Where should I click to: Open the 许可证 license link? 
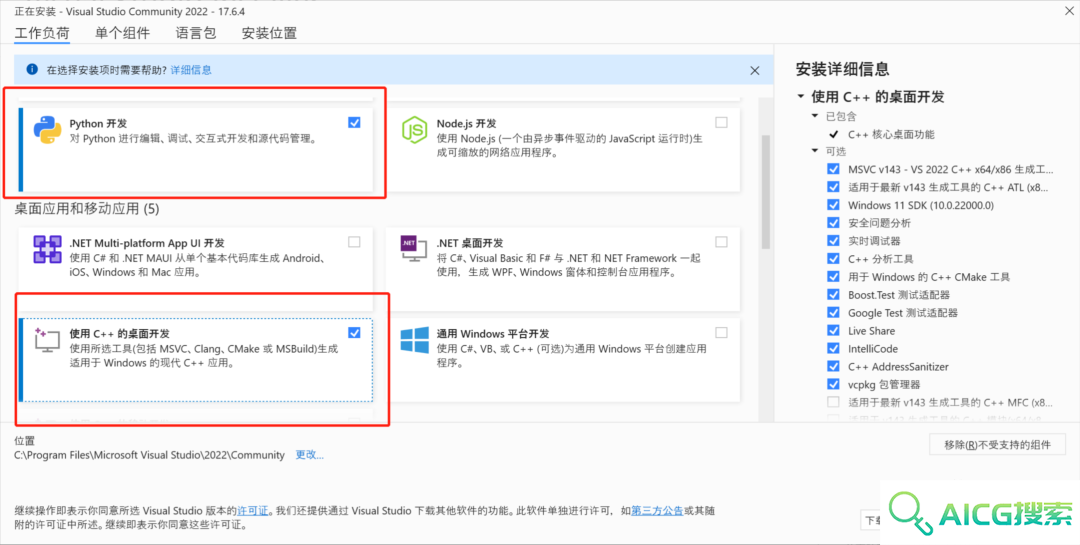pos(253,511)
